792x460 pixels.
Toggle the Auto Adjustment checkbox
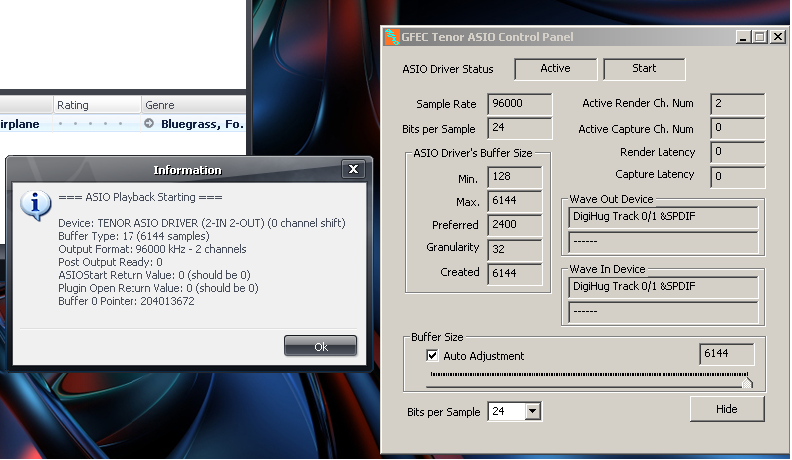[x=432, y=355]
